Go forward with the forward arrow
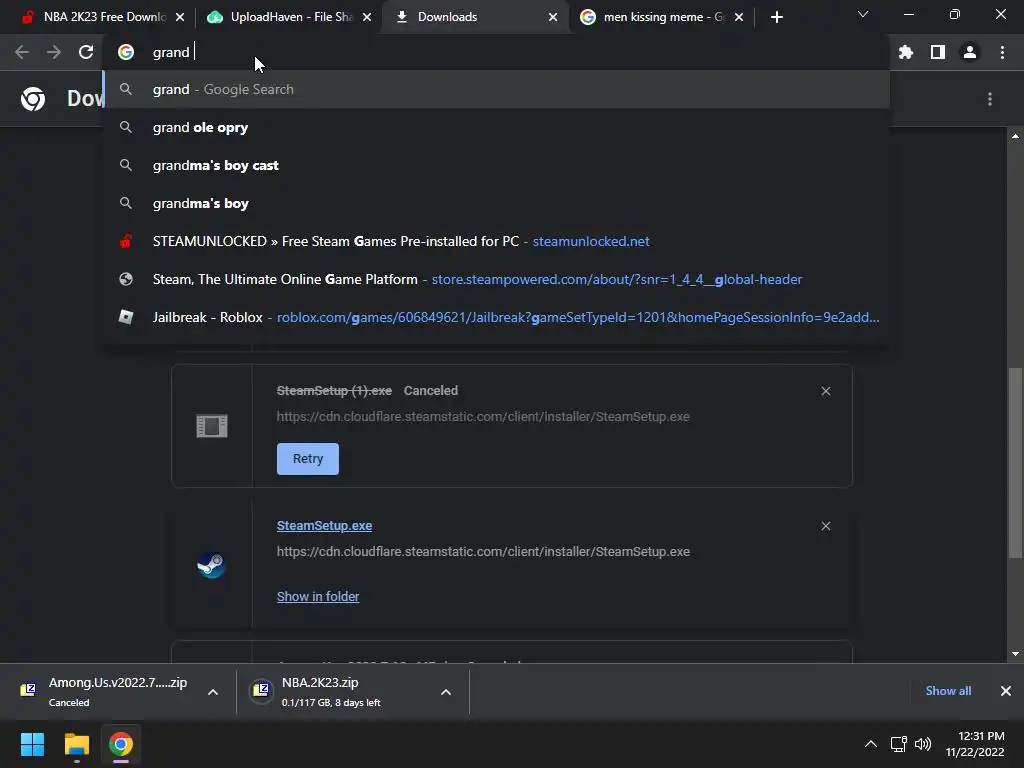This screenshot has width=1024, height=768. pos(54,52)
